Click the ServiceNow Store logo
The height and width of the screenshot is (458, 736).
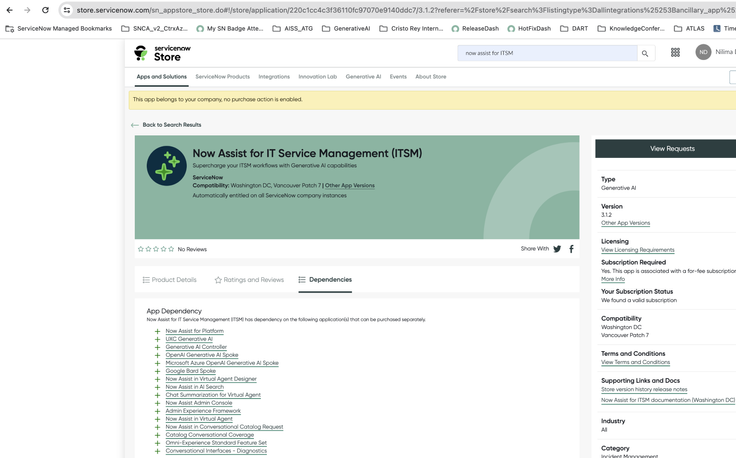tap(162, 53)
